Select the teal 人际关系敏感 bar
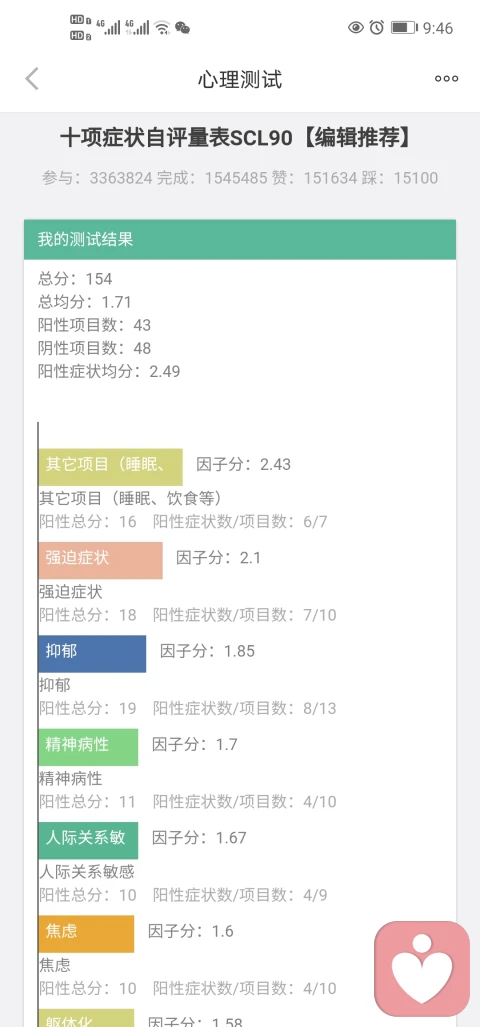 (88, 840)
